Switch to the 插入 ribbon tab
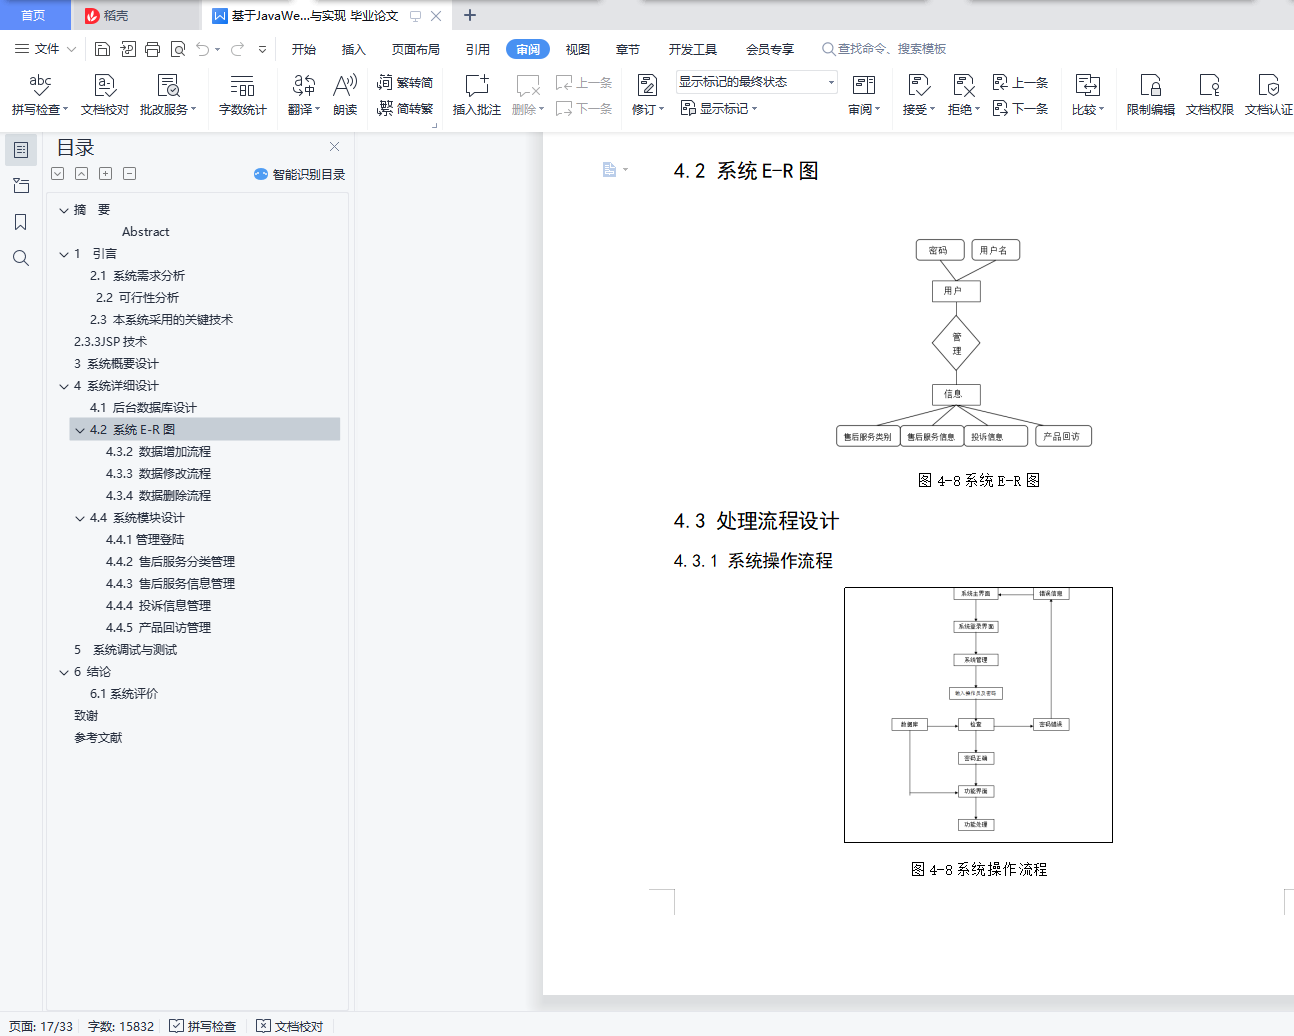The width and height of the screenshot is (1294, 1036). pyautogui.click(x=354, y=49)
